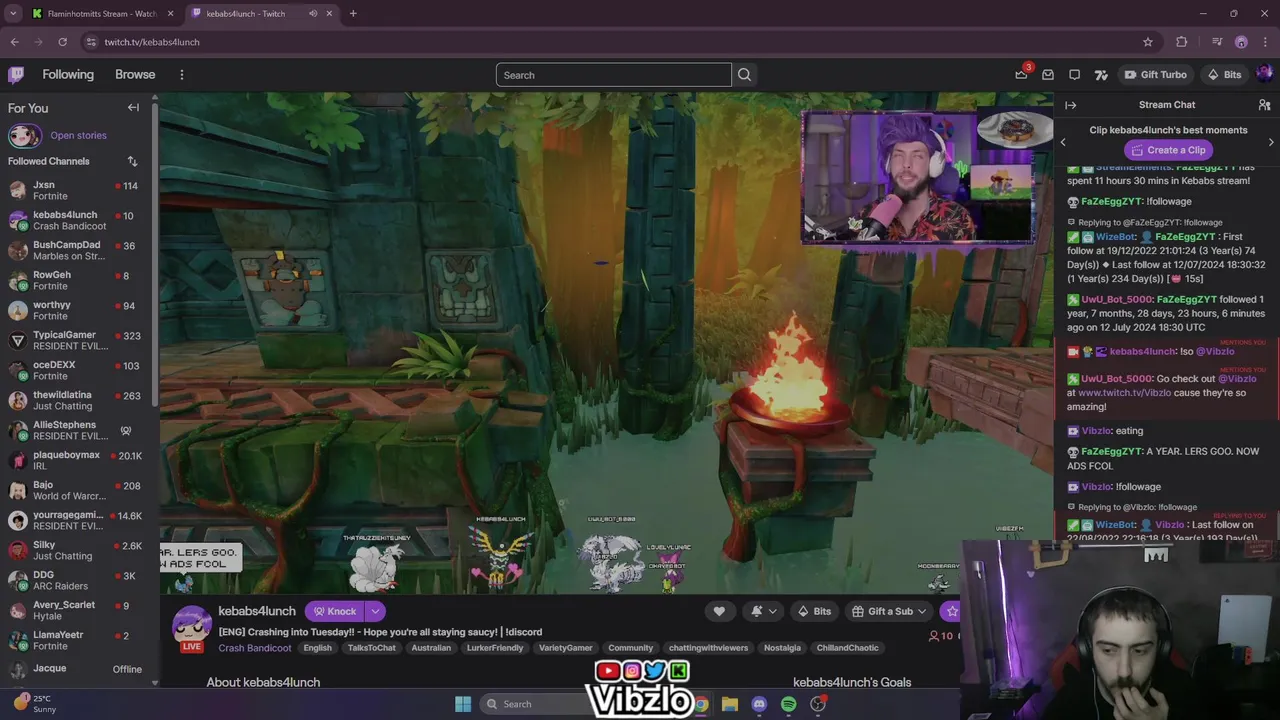Click Knock button under stream

pos(333,611)
